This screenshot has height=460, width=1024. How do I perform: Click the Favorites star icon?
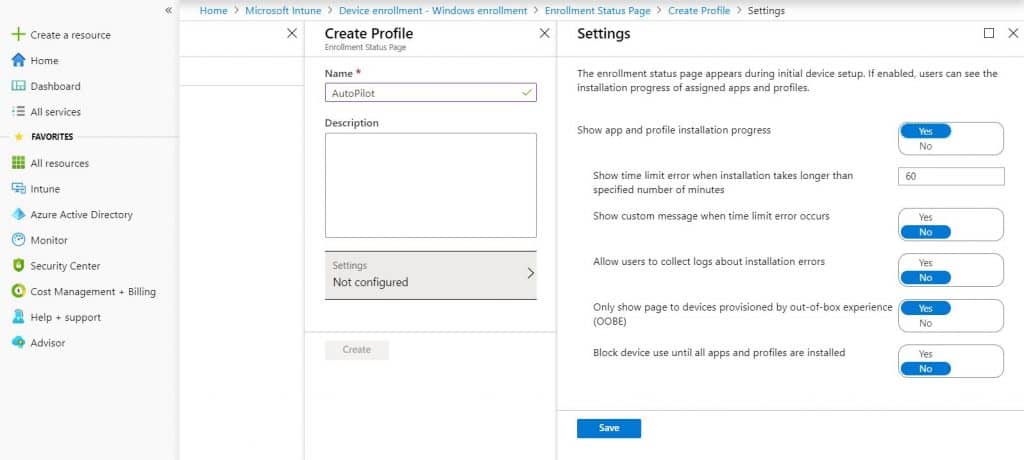pos(19,137)
